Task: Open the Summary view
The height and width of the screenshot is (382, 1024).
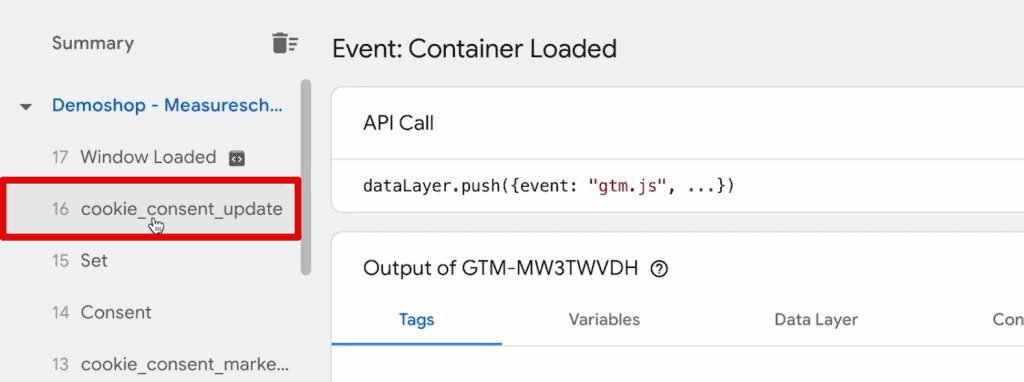Action: tap(93, 43)
